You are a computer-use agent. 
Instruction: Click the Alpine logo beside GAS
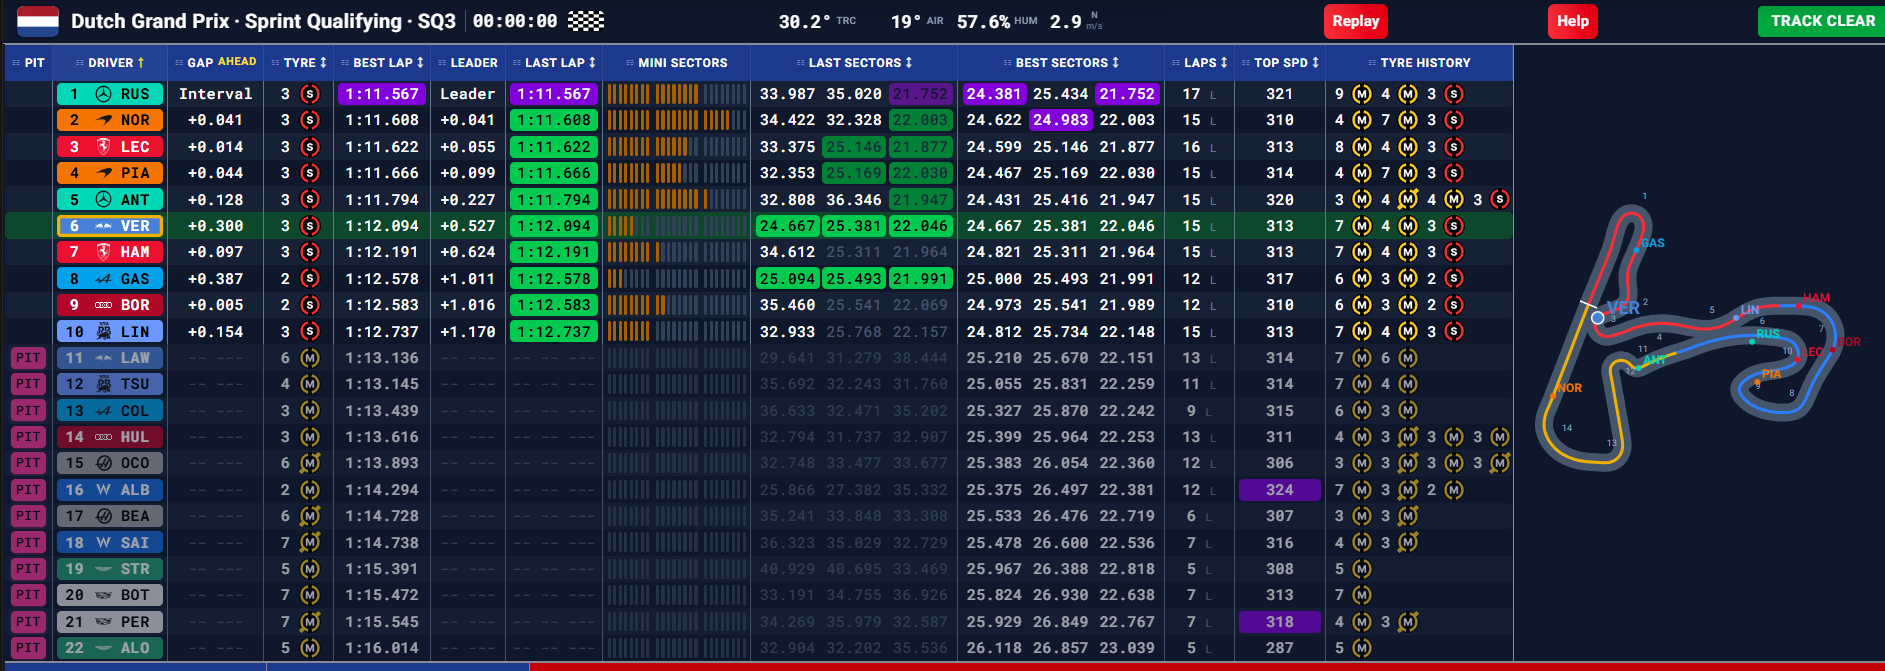point(103,279)
